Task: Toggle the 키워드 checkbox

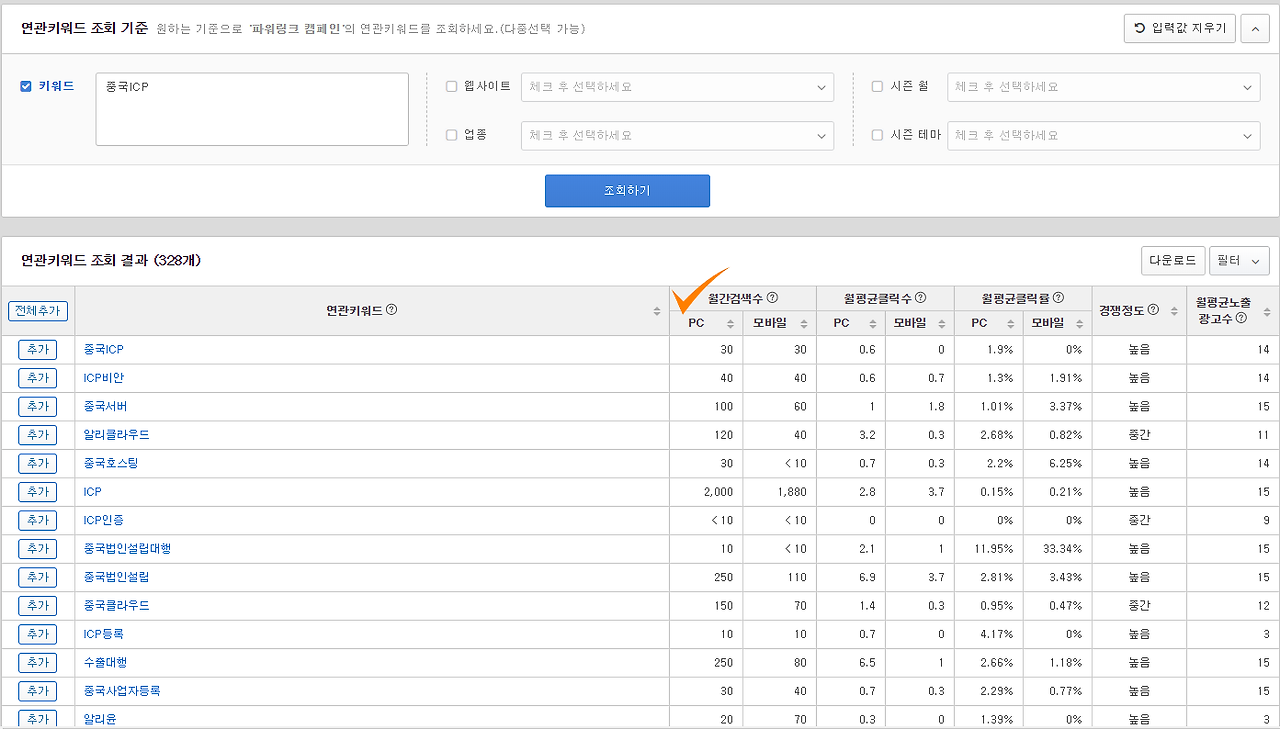Action: click(x=26, y=86)
